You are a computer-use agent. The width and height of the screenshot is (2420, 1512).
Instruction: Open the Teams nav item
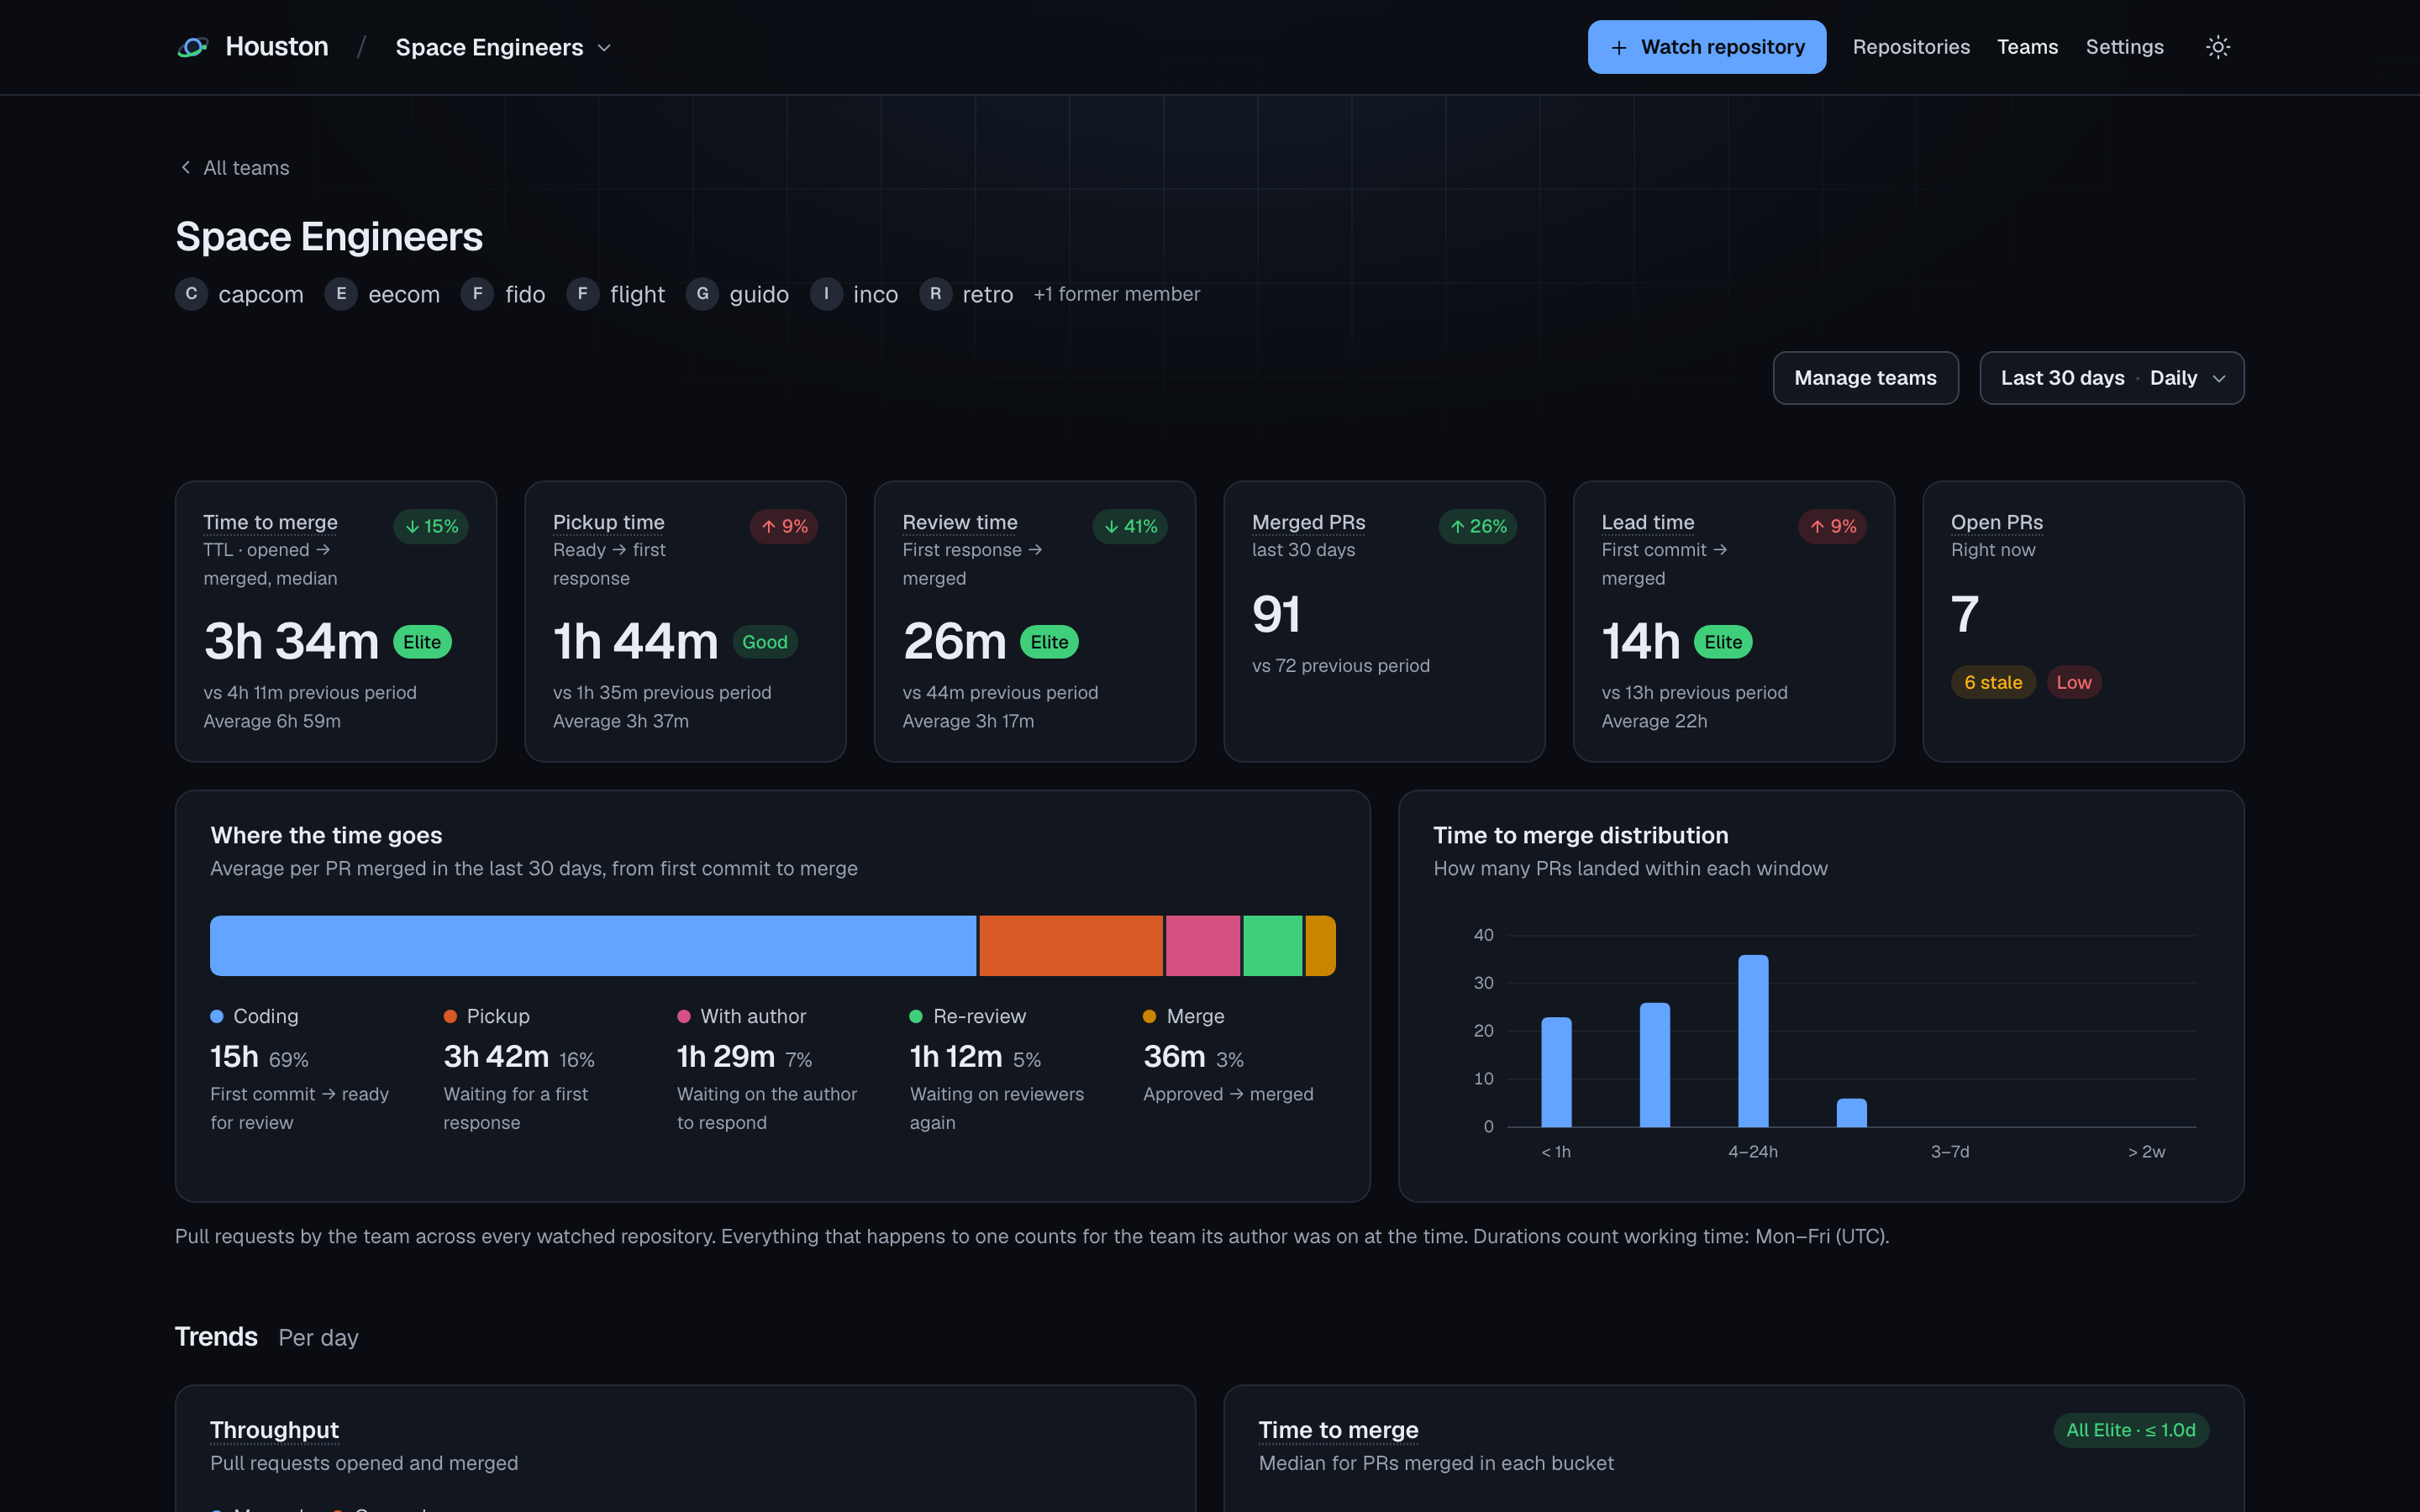click(2027, 47)
